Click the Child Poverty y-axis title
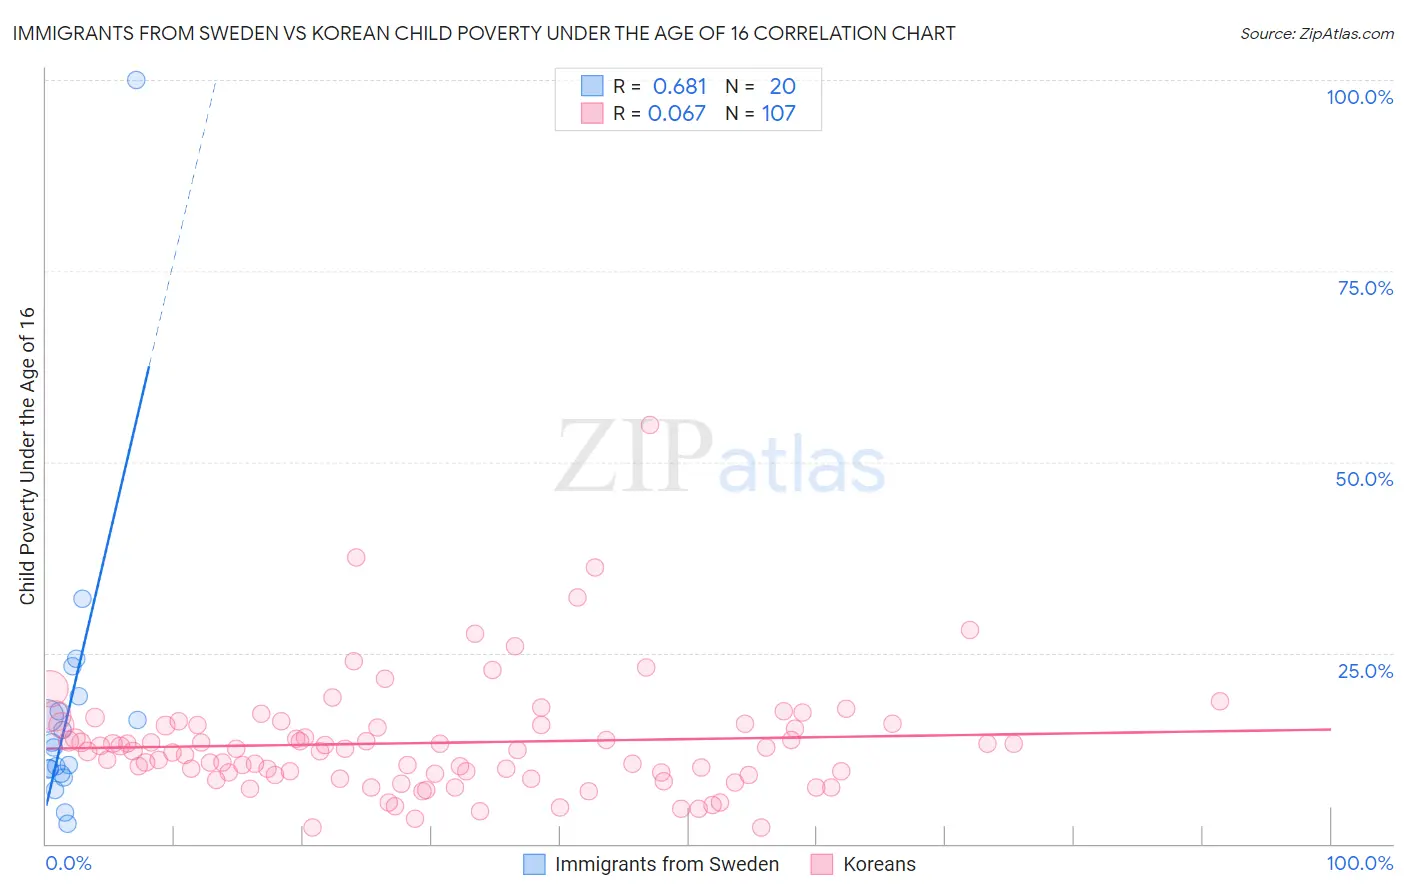This screenshot has width=1406, height=892. pos(27,455)
